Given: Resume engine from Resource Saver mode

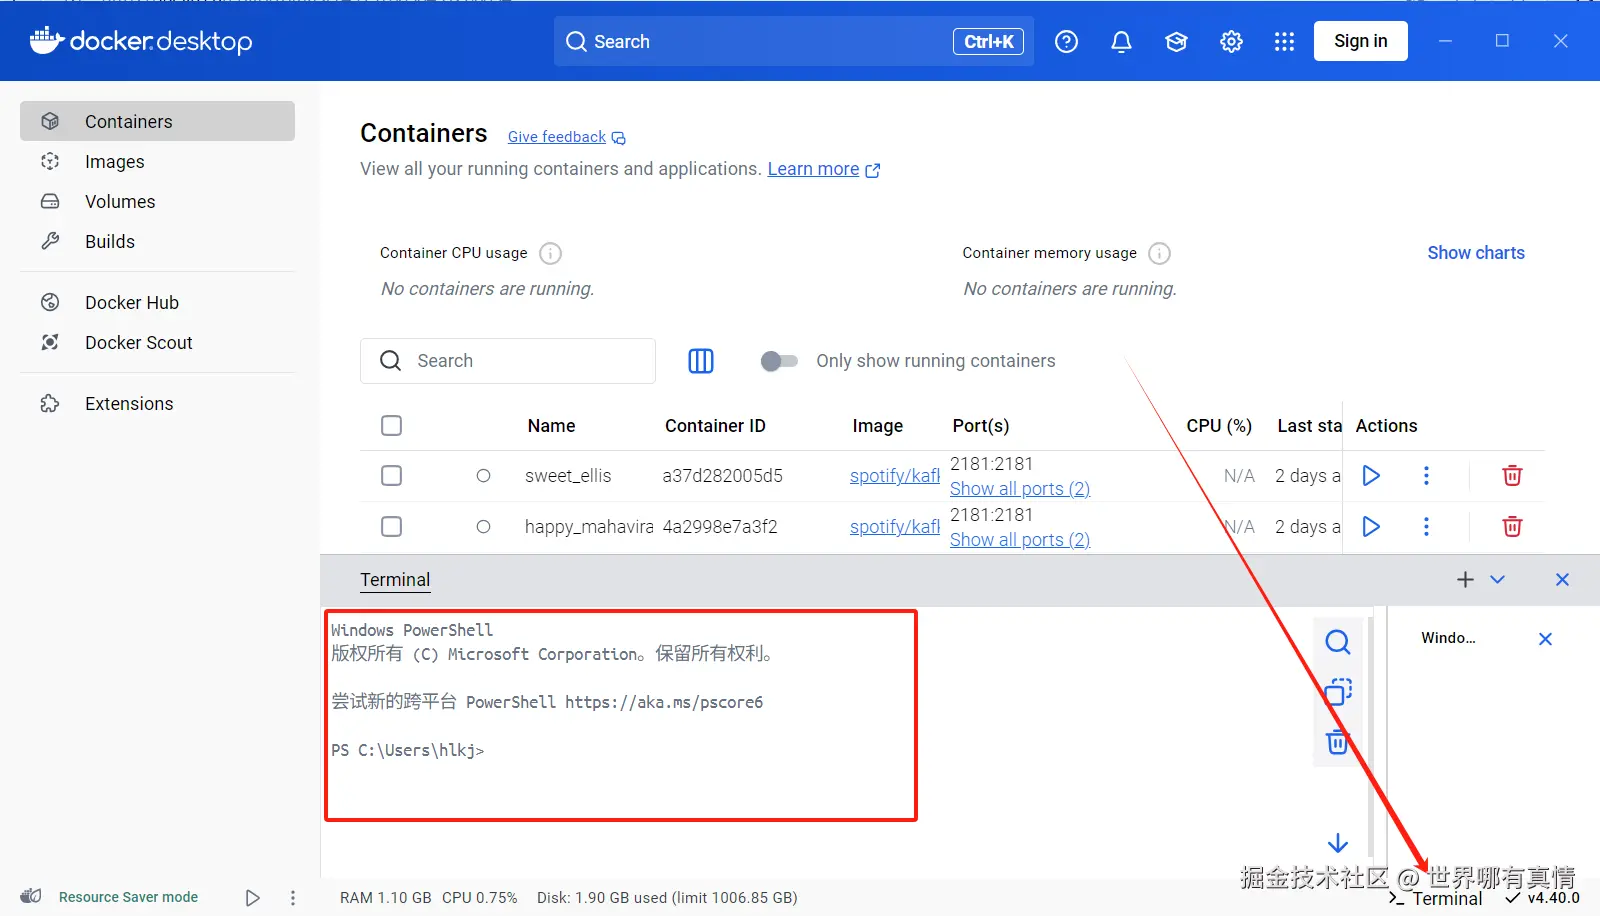Looking at the screenshot, I should 253,898.
